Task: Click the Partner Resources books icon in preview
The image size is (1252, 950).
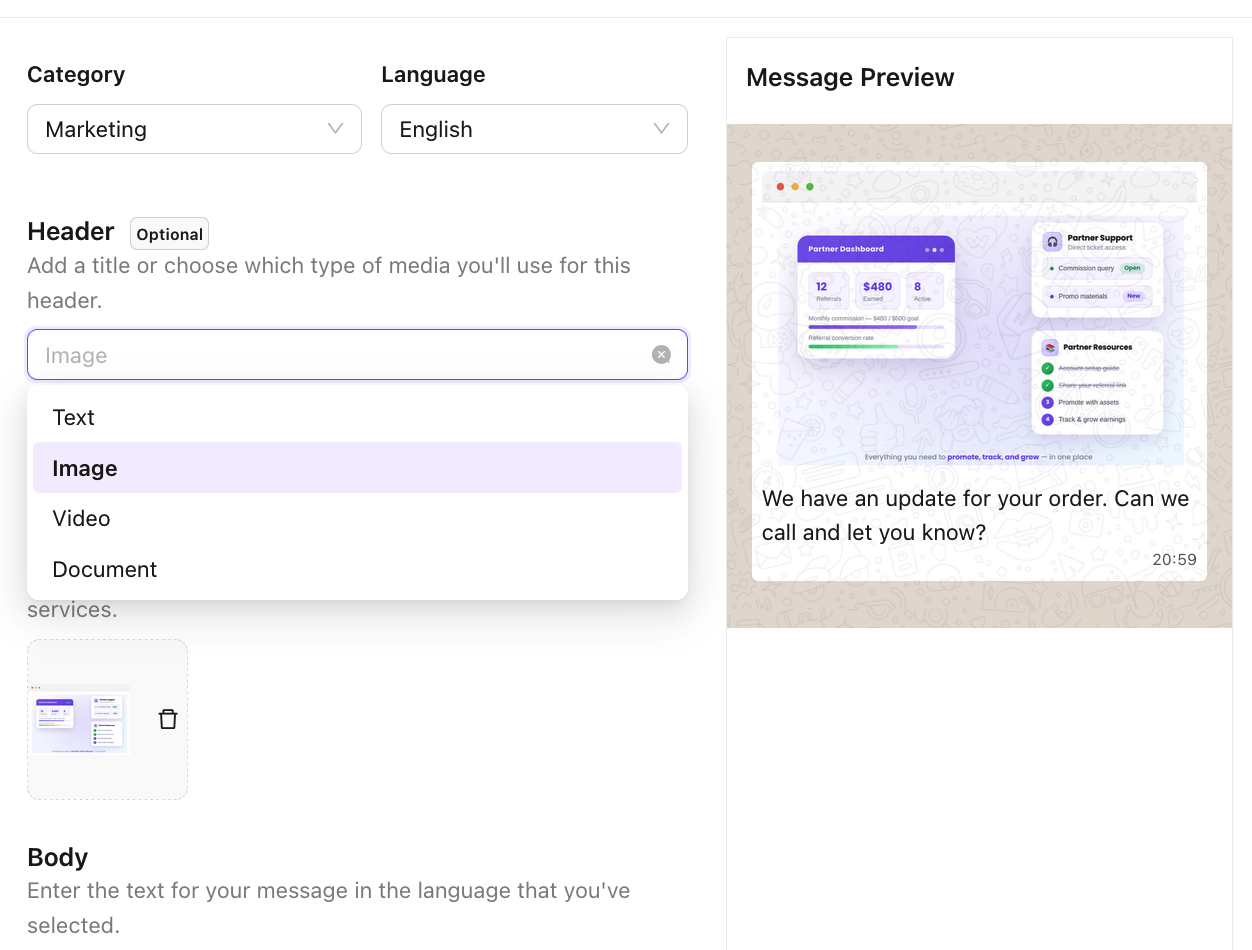Action: (x=1050, y=348)
